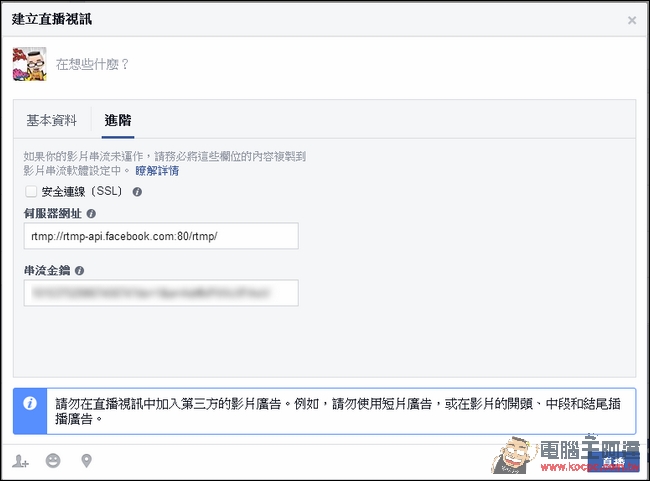650x481 pixels.
Task: Enable the 安全連線 (SSL) checkbox
Action: [x=31, y=192]
